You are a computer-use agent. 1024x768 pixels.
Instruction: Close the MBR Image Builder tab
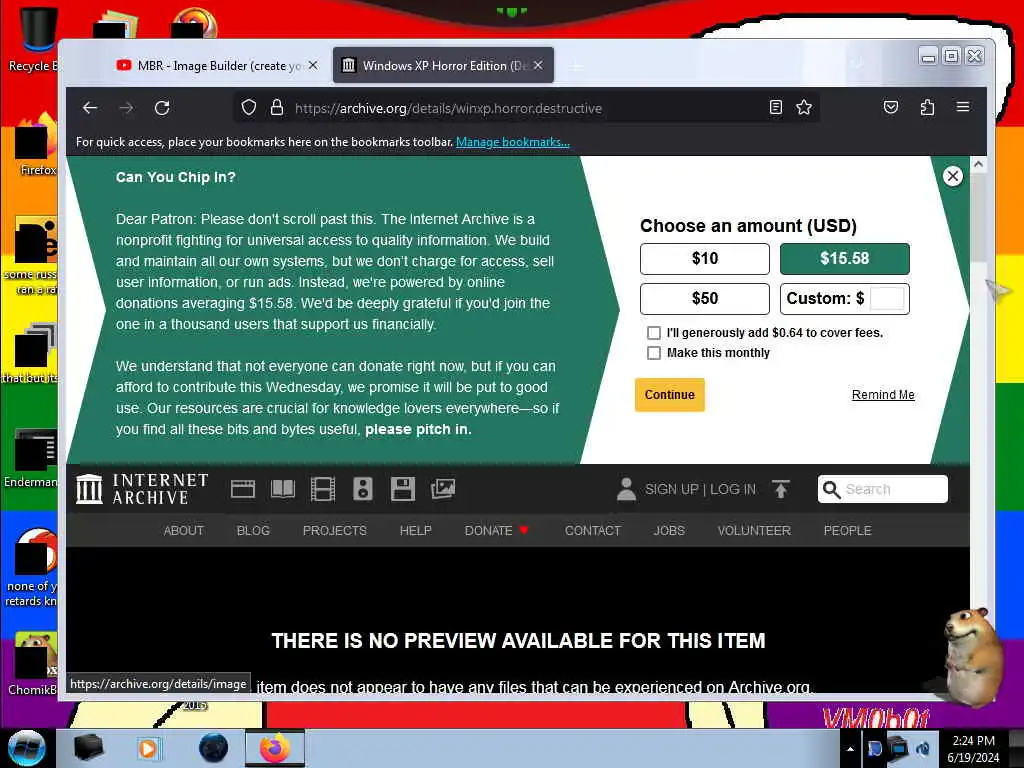coord(313,65)
